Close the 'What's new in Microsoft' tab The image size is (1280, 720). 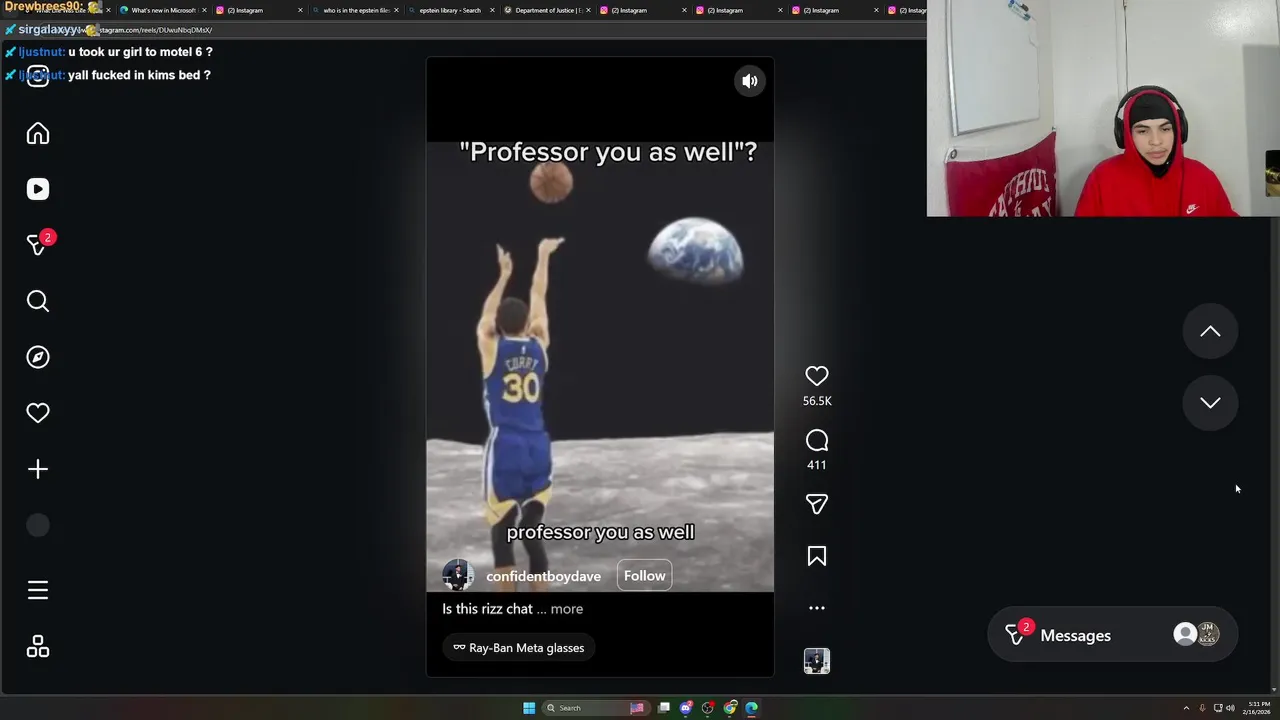[204, 10]
